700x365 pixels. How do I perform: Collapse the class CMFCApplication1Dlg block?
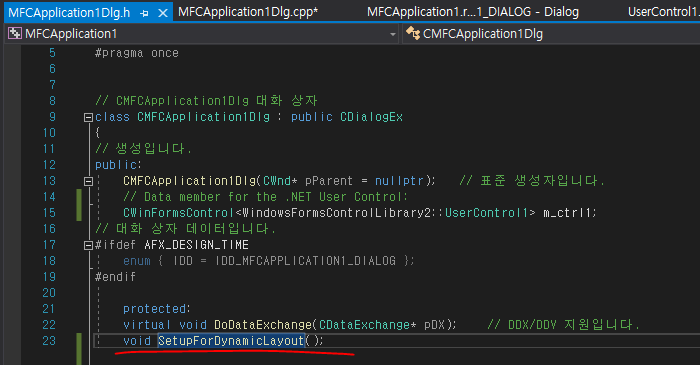pyautogui.click(x=88, y=117)
